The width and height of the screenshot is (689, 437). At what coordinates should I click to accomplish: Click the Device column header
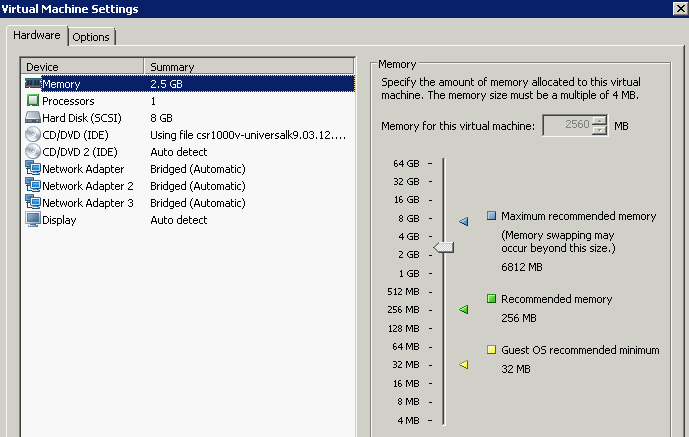click(82, 66)
